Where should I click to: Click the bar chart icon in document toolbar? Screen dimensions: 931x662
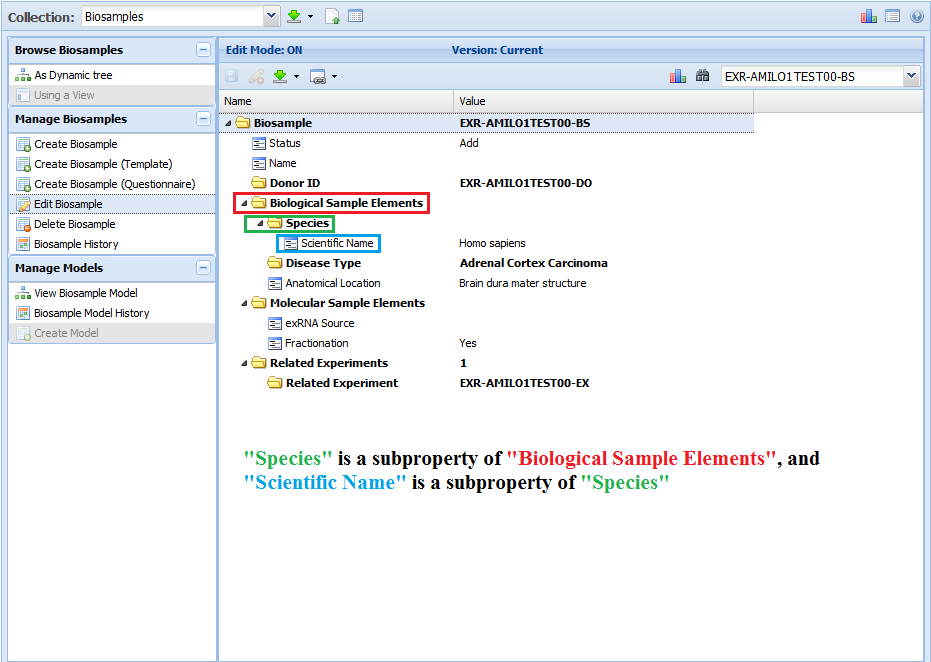tap(678, 76)
